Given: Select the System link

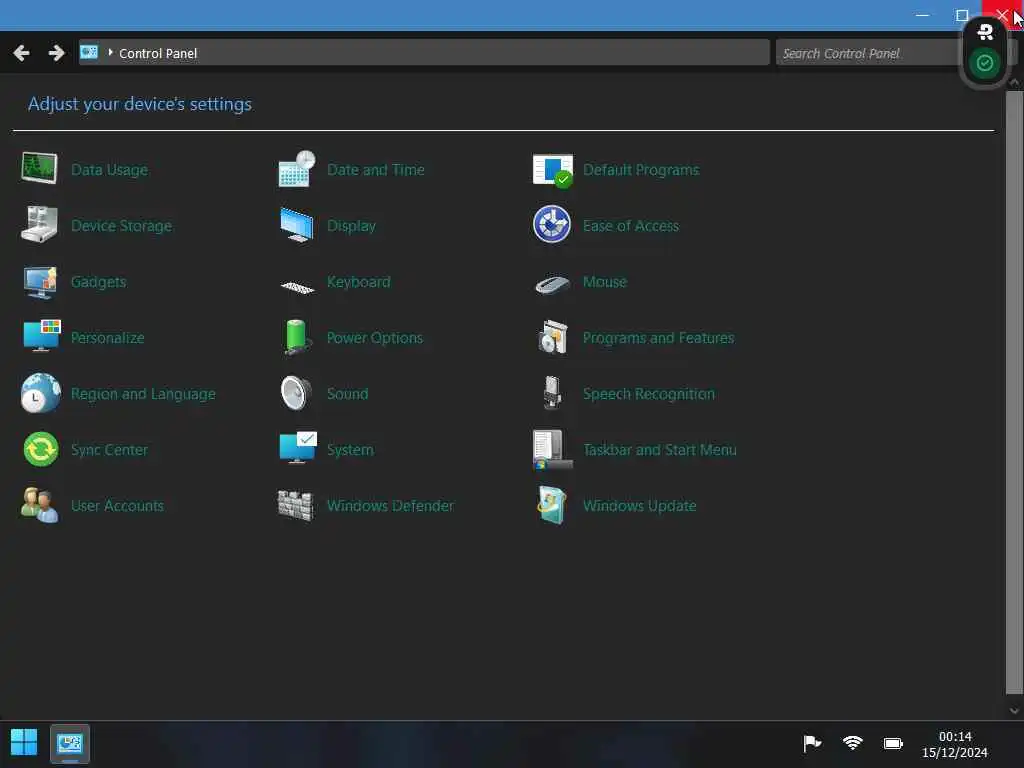Looking at the screenshot, I should click(350, 450).
